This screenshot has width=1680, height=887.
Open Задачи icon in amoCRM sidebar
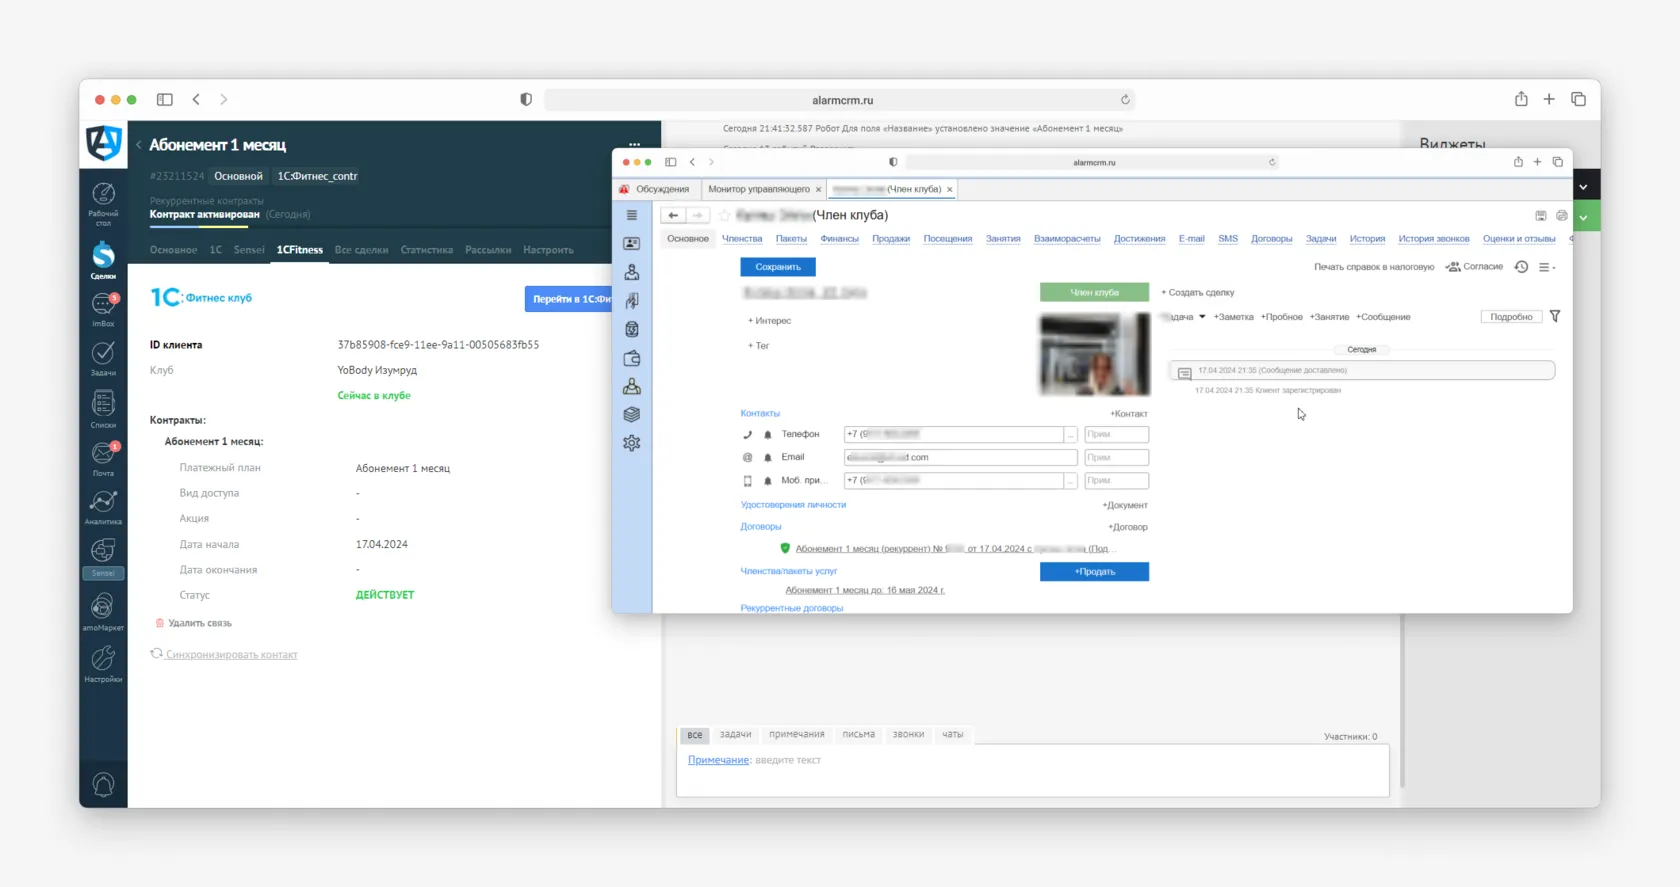point(103,358)
